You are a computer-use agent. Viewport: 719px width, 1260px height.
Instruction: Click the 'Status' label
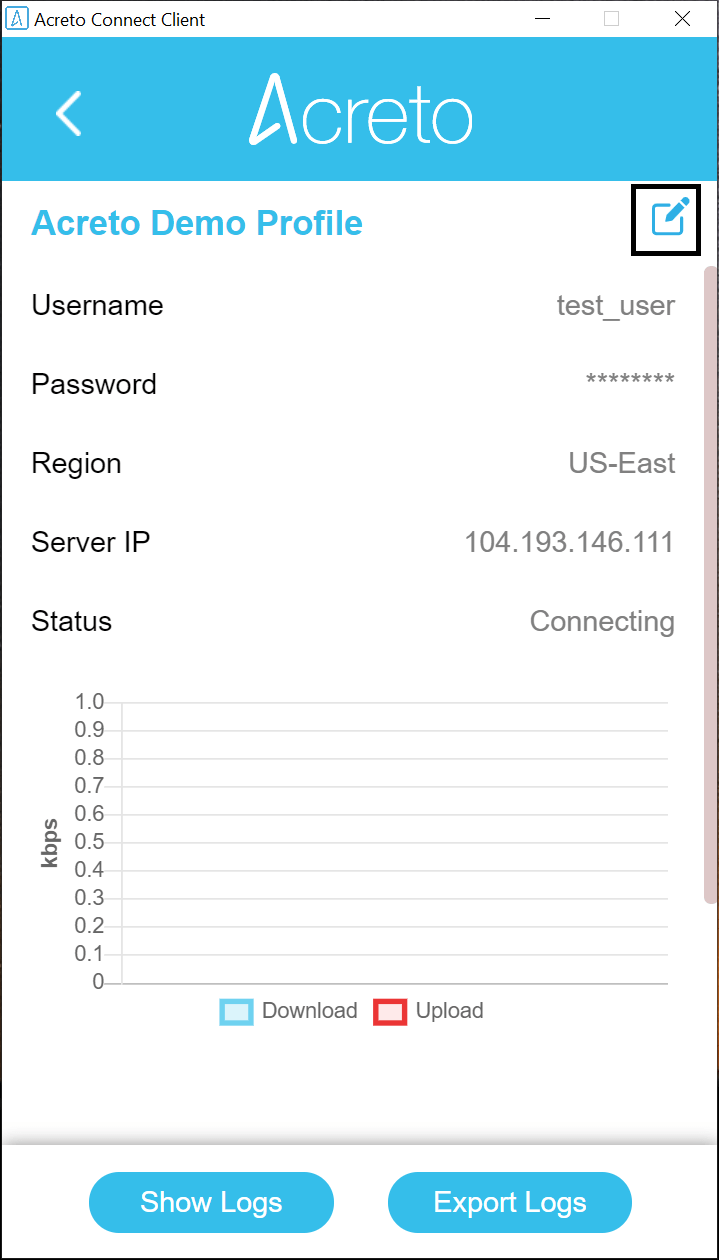[x=72, y=621]
